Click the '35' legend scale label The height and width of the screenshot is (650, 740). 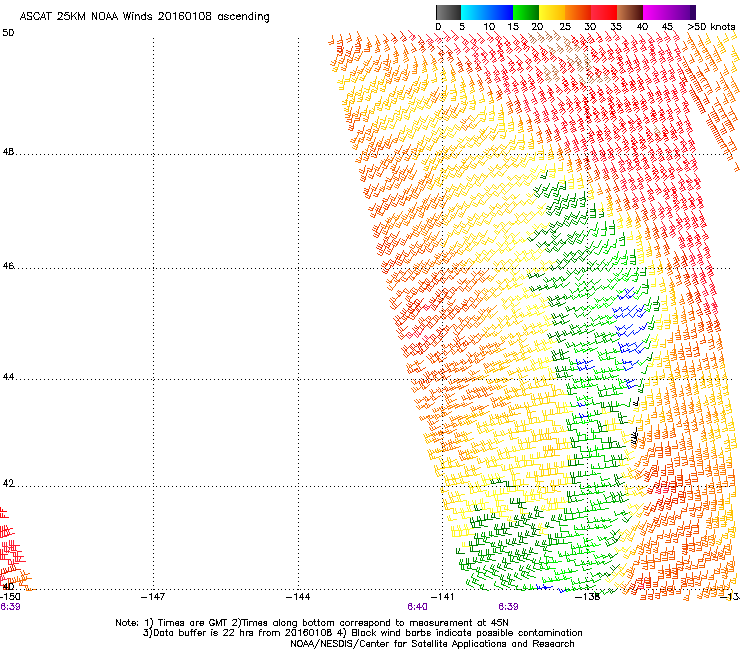pyautogui.click(x=616, y=27)
